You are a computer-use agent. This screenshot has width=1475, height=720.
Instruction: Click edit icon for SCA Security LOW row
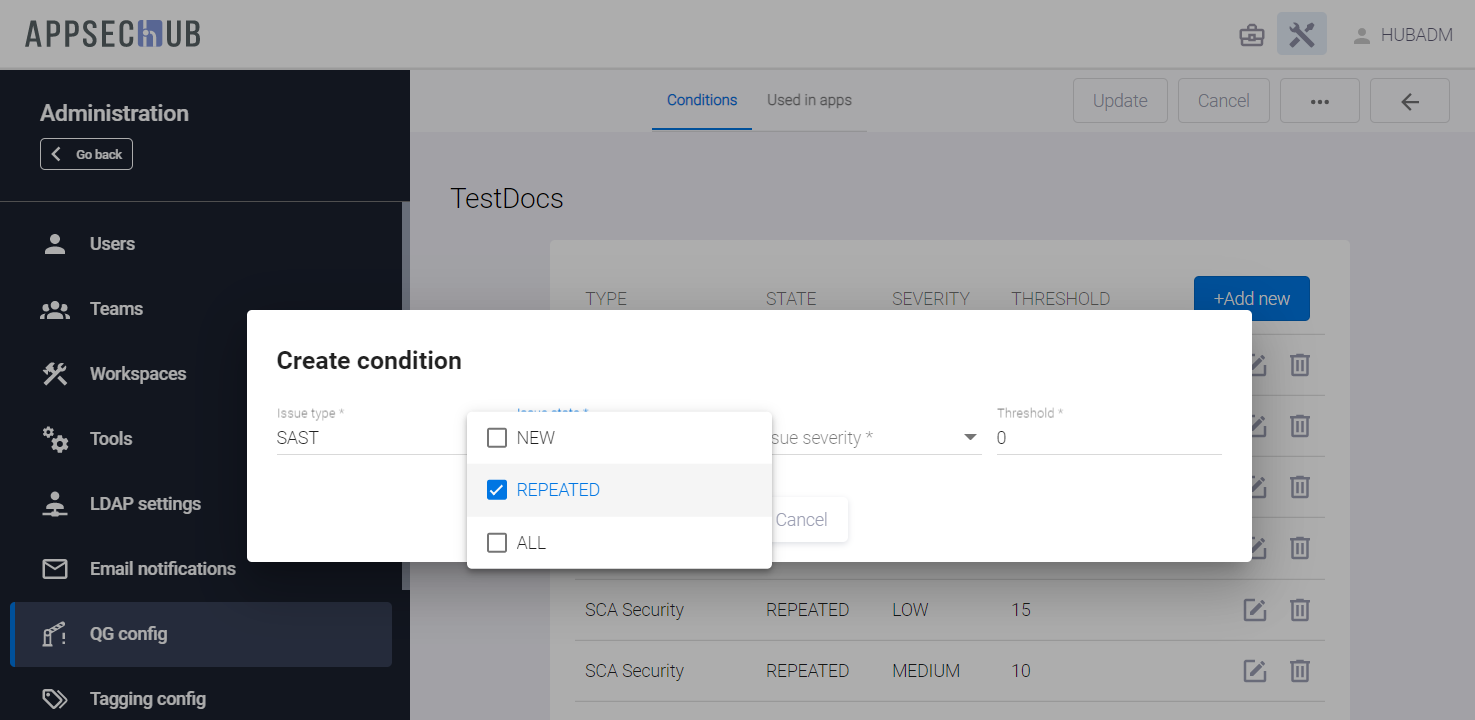1254,610
